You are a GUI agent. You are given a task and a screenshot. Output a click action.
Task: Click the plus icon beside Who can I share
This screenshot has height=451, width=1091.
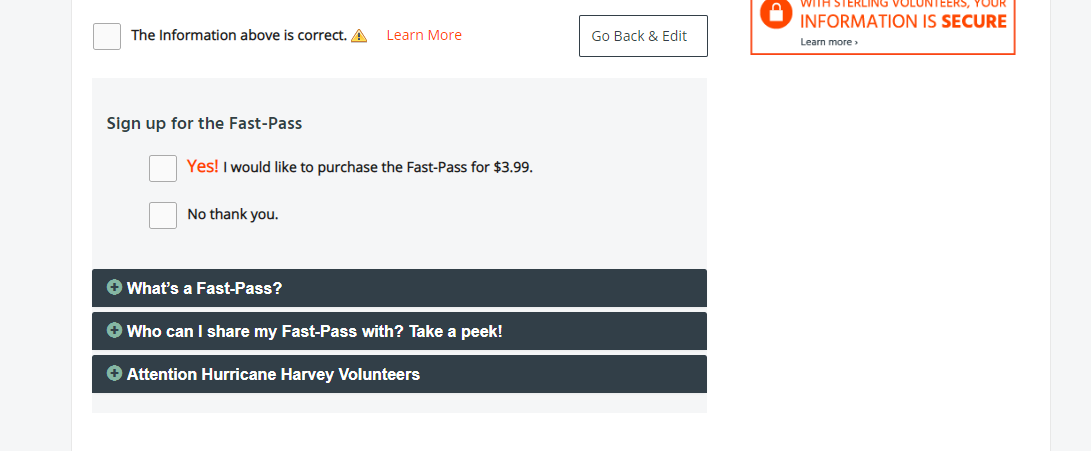tap(114, 330)
